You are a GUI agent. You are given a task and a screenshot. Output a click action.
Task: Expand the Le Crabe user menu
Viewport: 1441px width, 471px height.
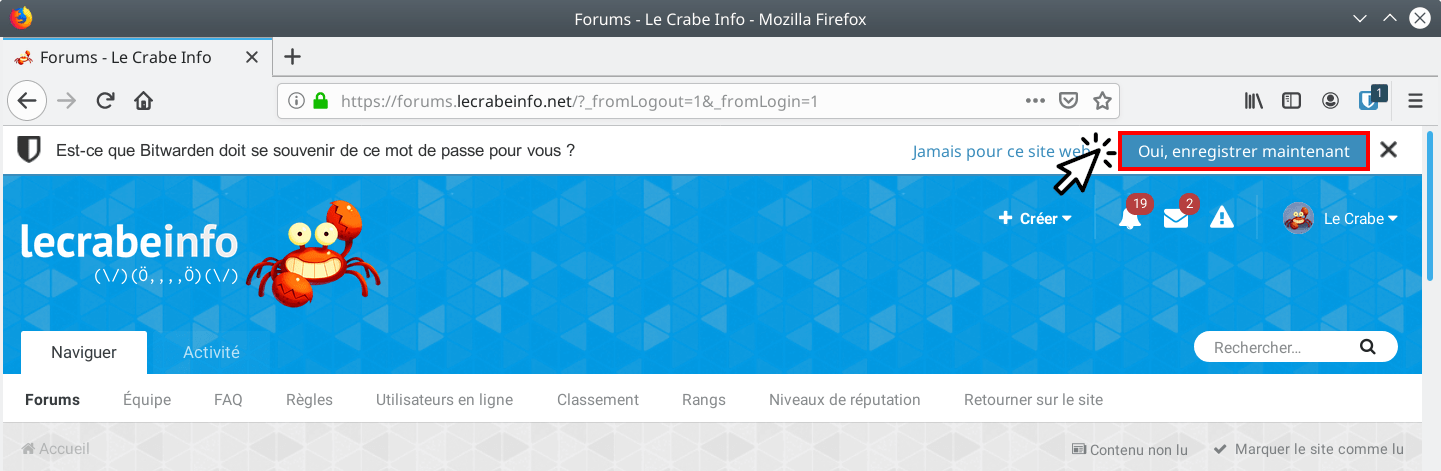1340,218
